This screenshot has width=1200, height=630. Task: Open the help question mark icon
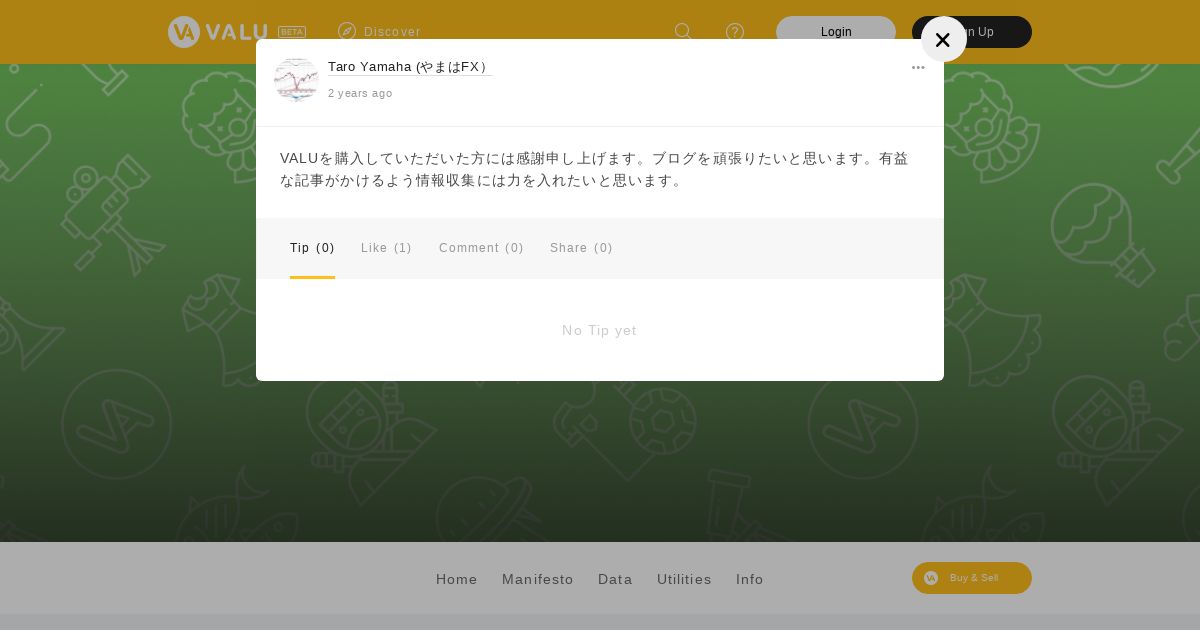735,32
